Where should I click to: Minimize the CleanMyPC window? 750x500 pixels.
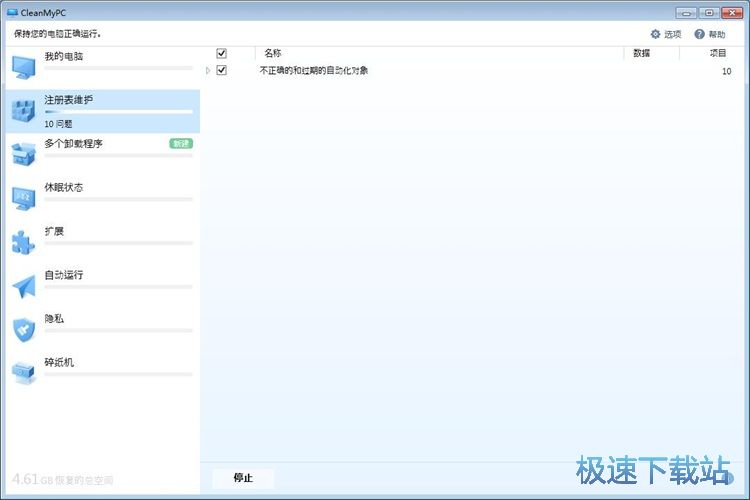[x=686, y=13]
